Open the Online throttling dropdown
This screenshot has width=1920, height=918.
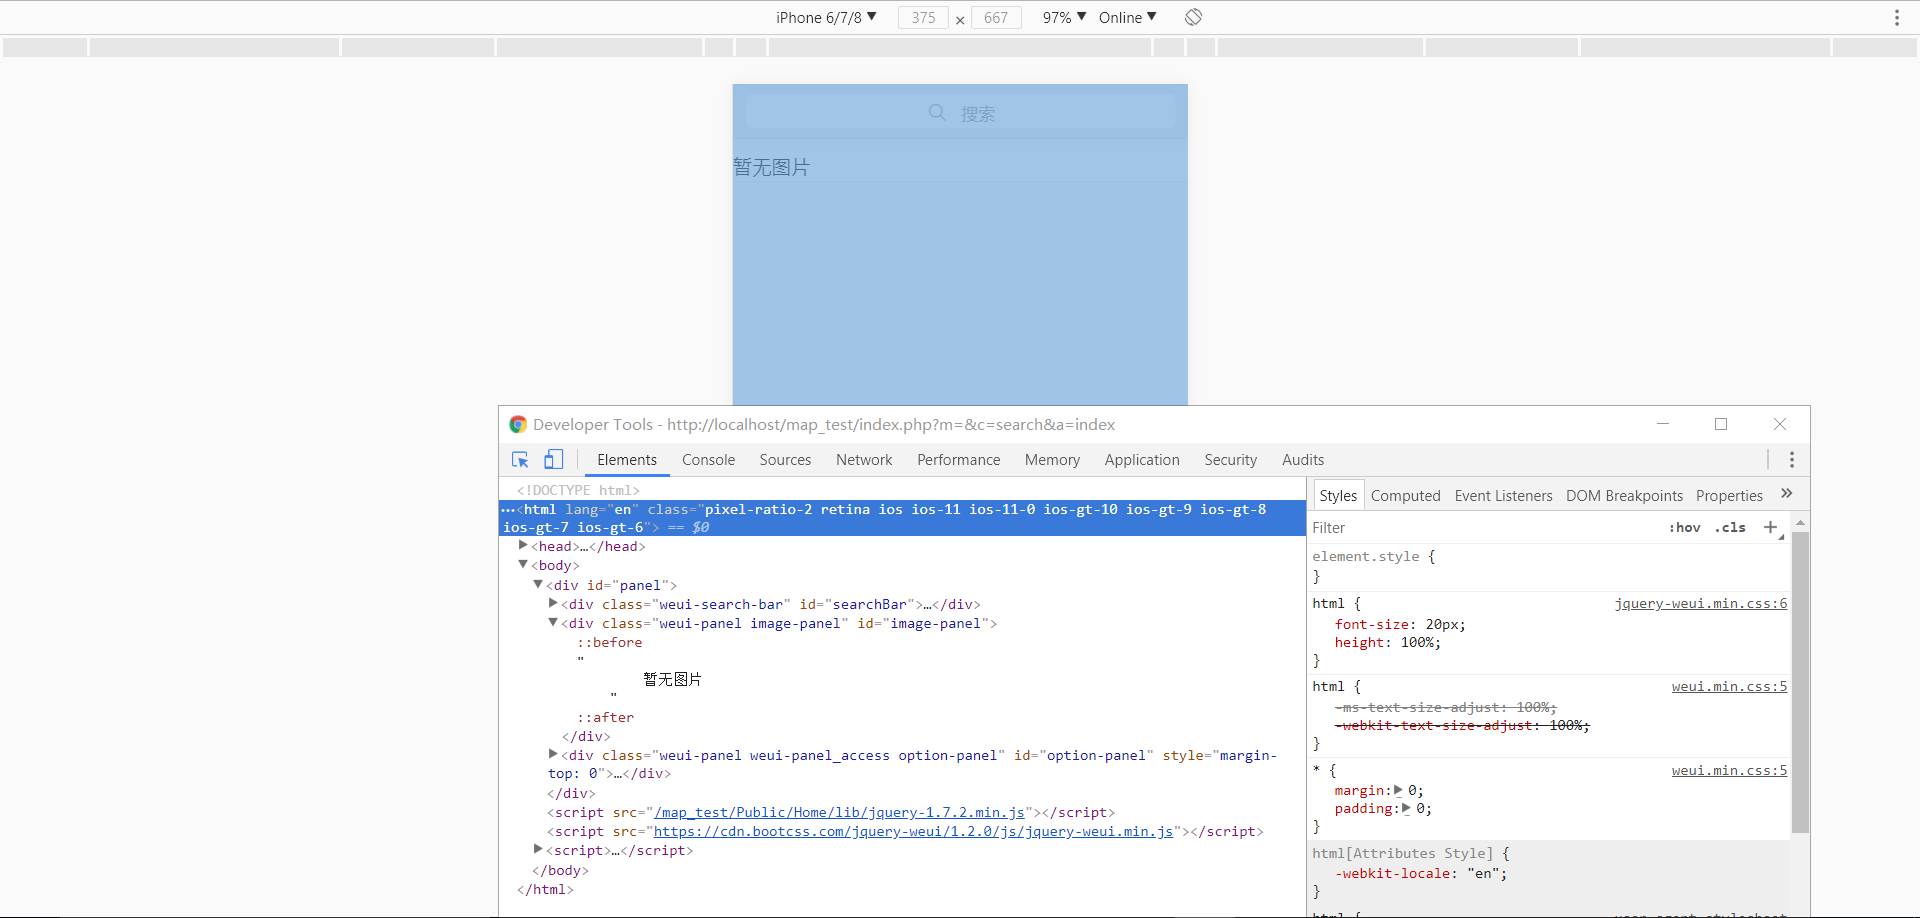pos(1127,17)
